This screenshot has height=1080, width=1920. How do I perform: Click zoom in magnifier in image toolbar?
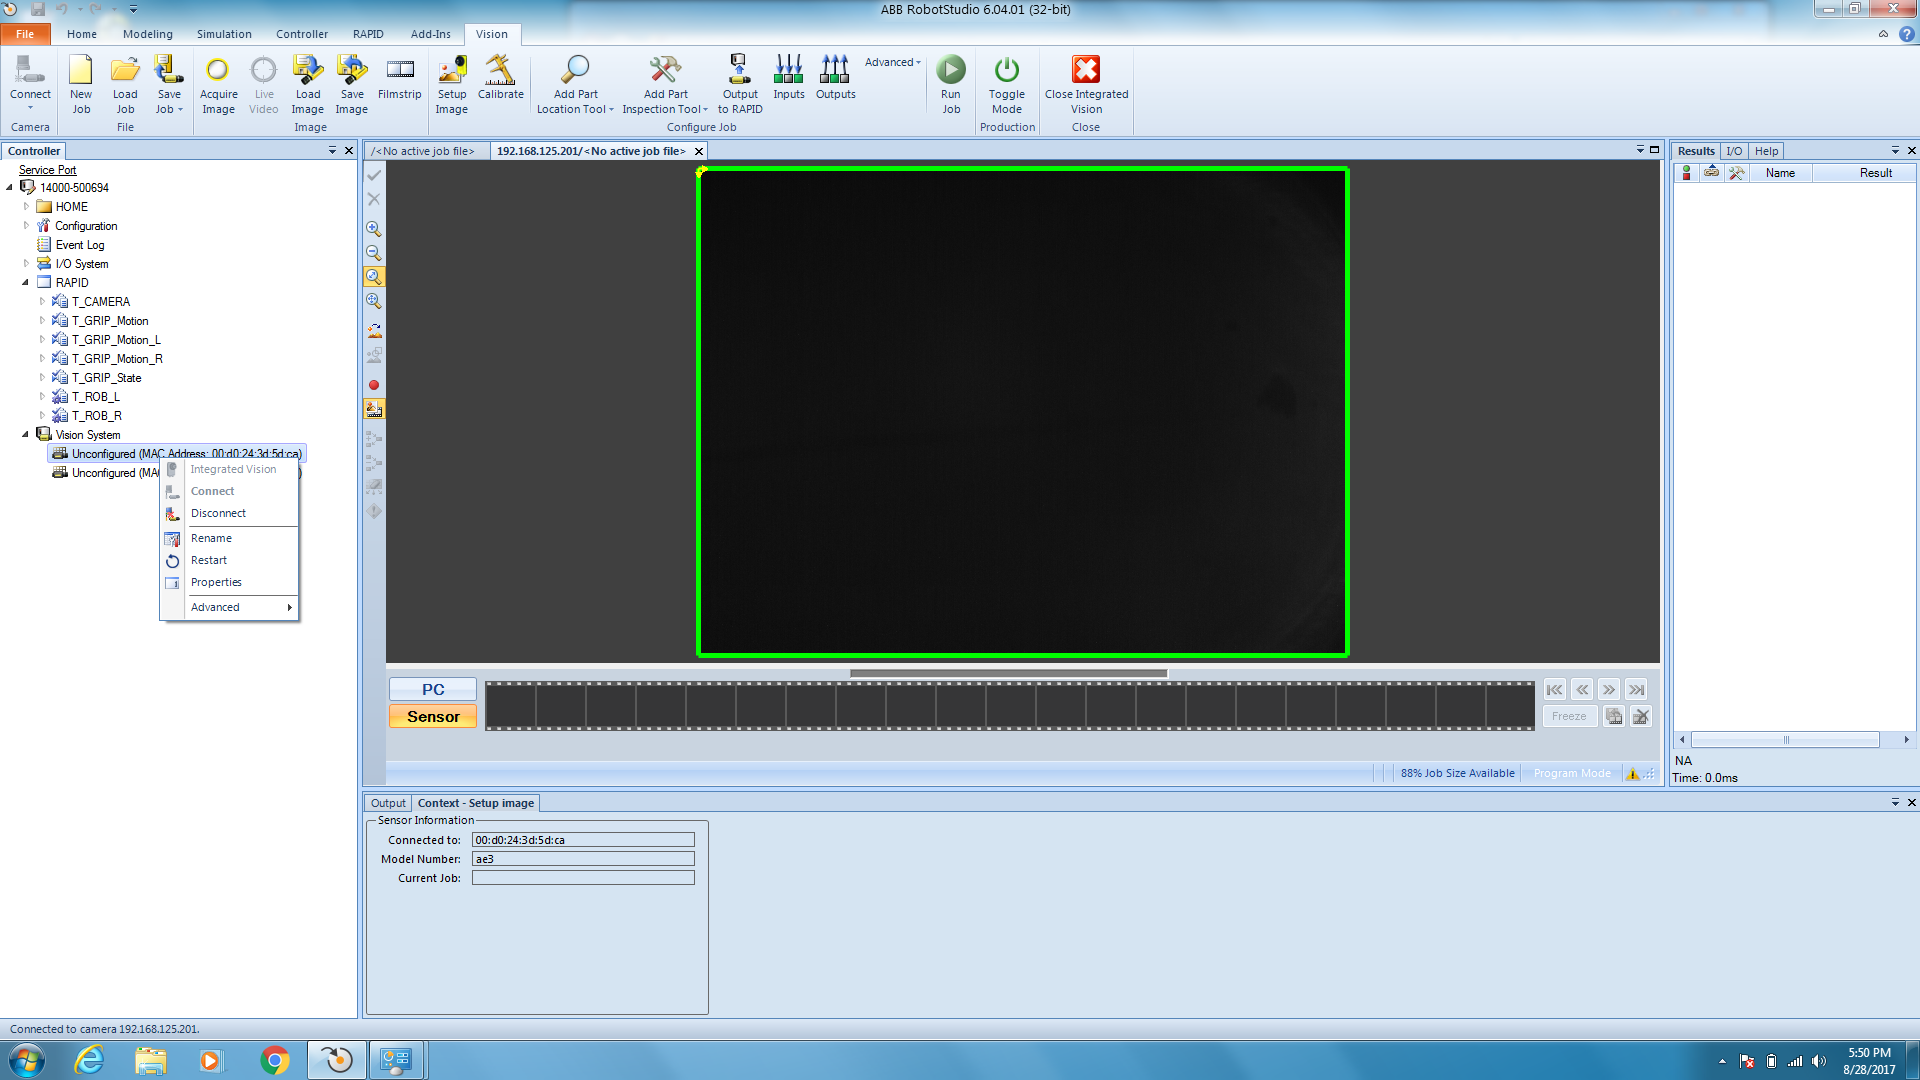(374, 229)
